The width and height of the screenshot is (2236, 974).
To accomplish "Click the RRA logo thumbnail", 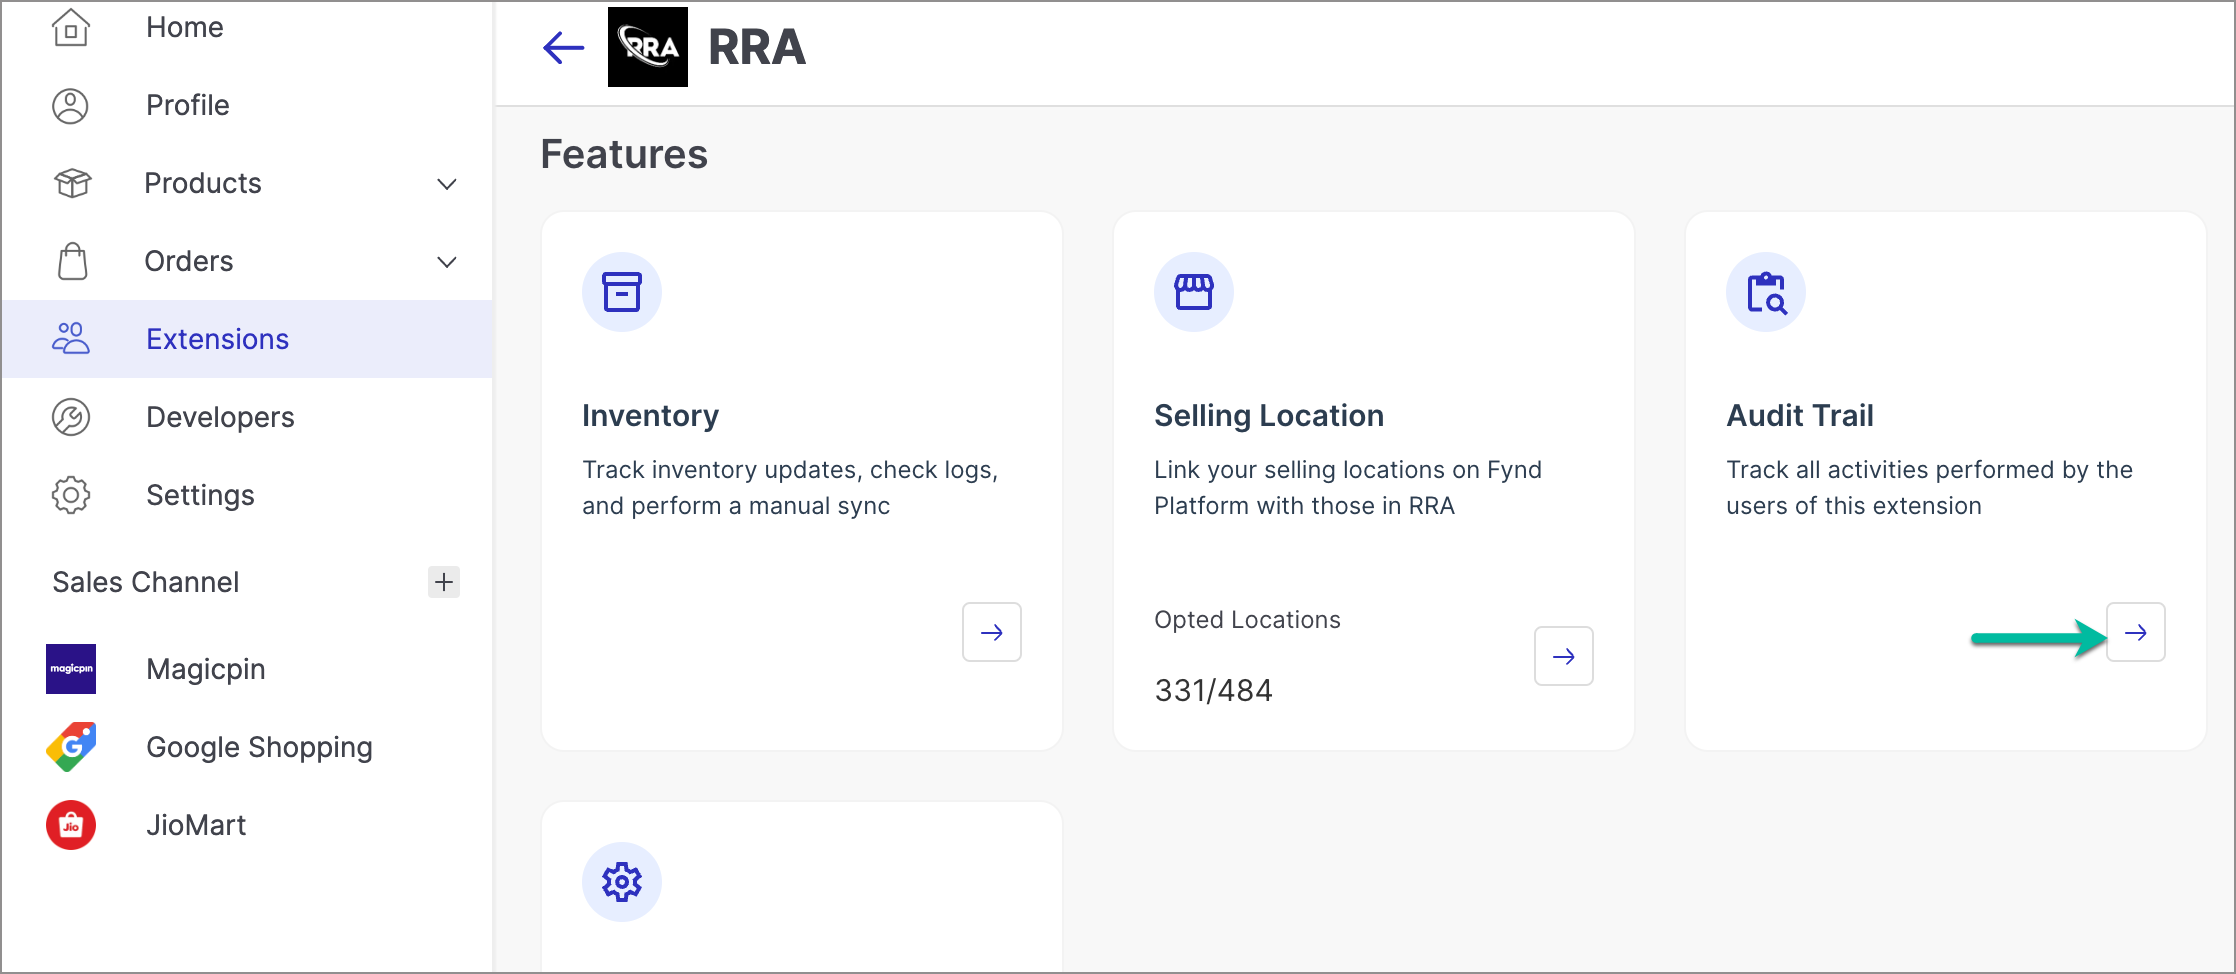I will [x=648, y=47].
